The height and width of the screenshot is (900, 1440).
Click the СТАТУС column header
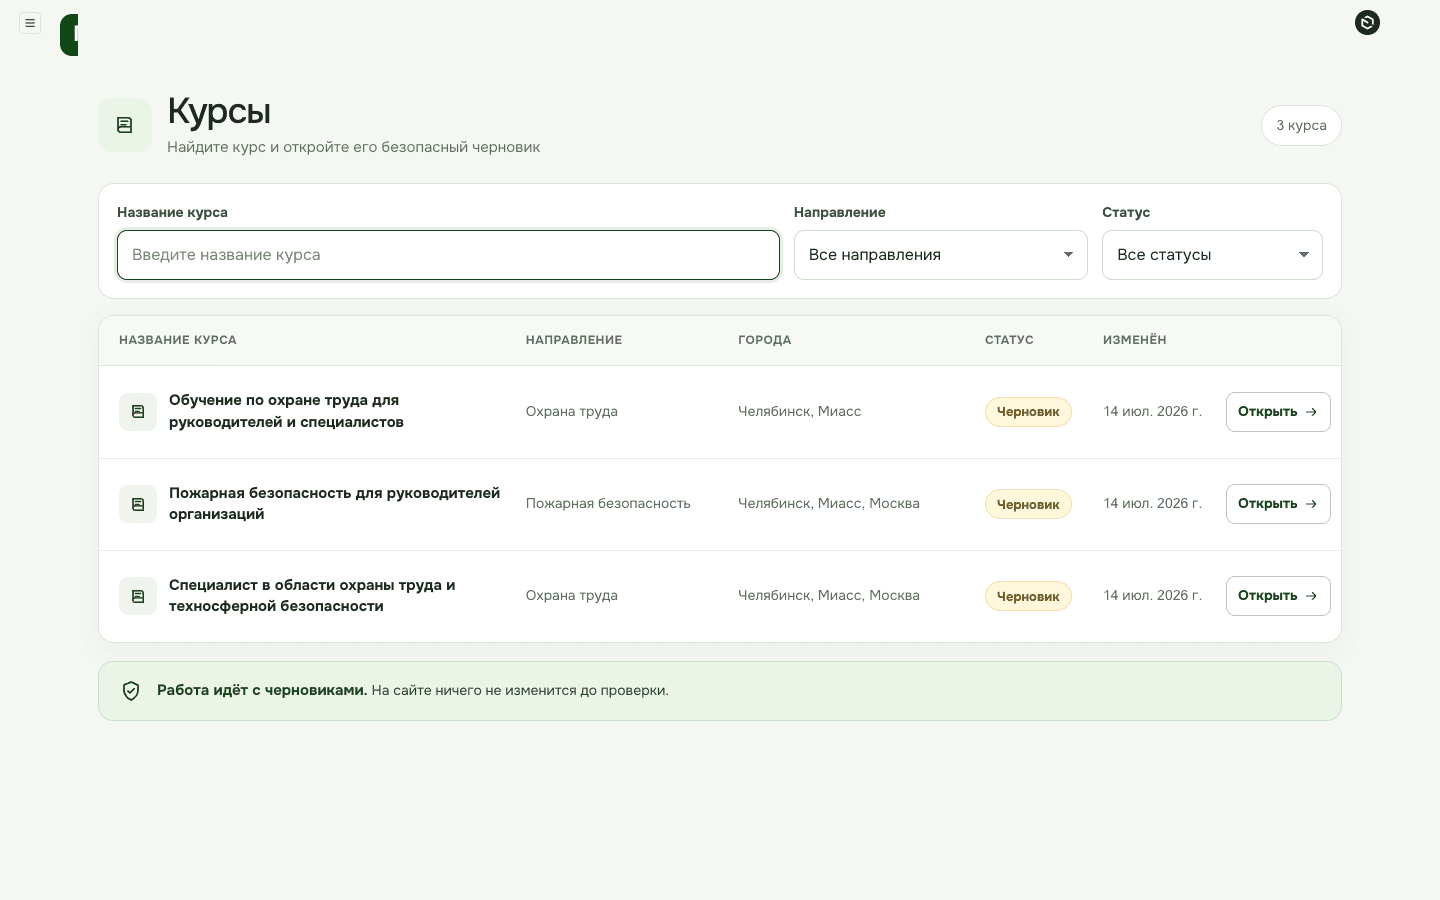point(1009,340)
